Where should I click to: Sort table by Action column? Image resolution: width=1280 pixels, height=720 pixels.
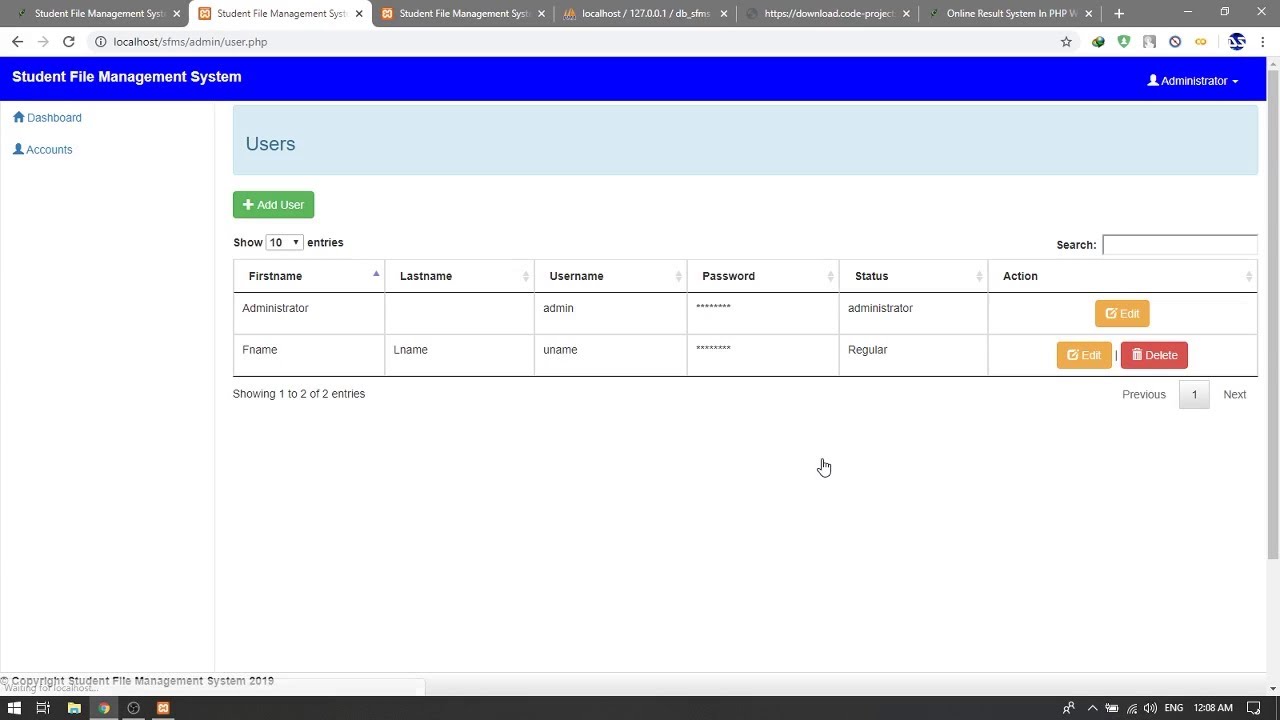[x=1122, y=276]
